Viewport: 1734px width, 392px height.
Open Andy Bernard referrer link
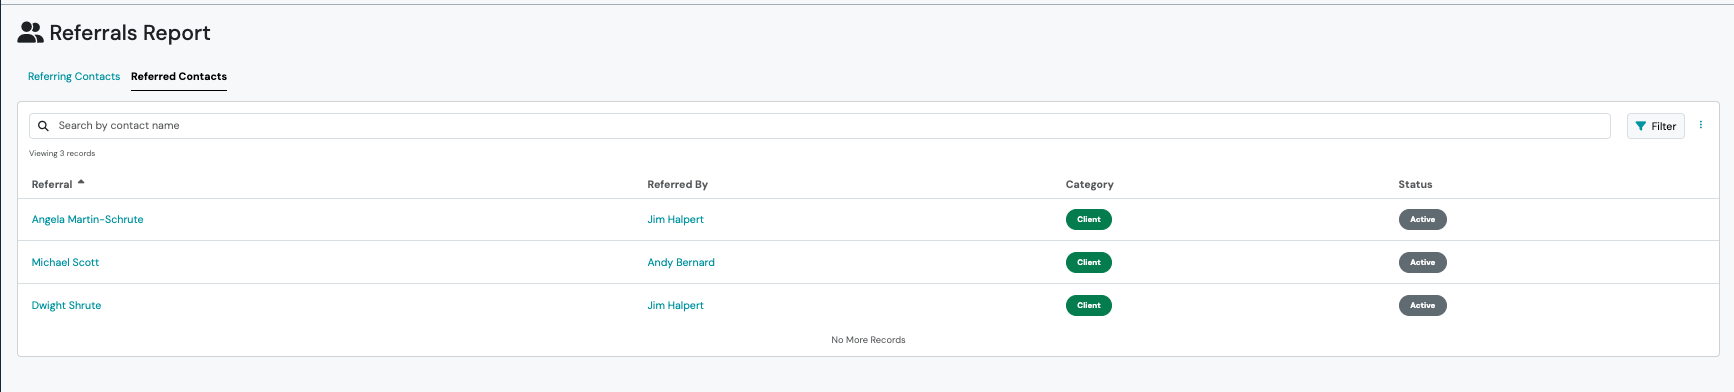[681, 262]
